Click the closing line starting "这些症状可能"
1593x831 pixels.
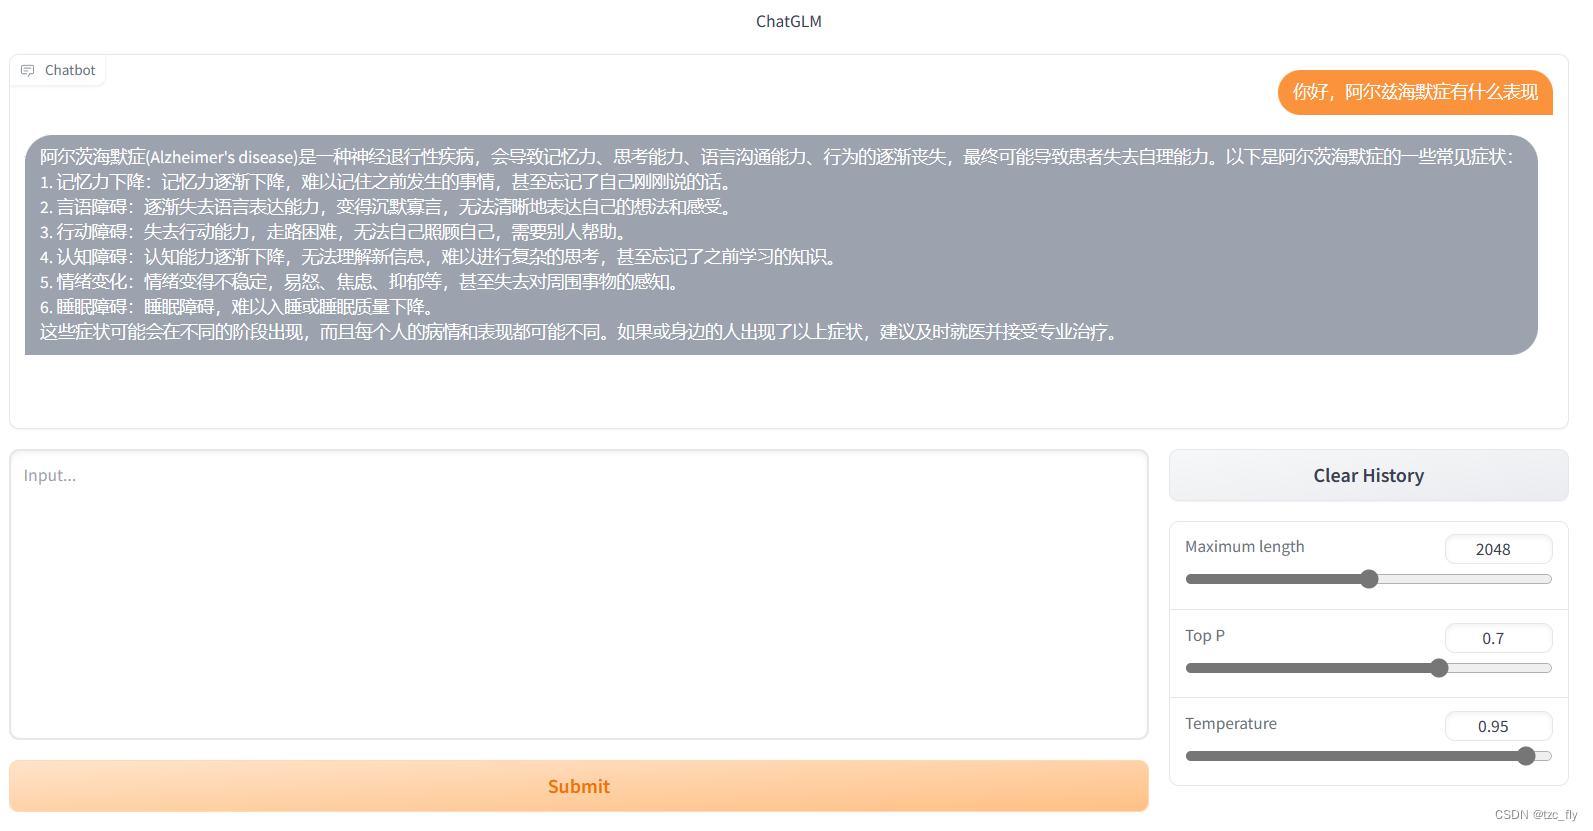[581, 332]
